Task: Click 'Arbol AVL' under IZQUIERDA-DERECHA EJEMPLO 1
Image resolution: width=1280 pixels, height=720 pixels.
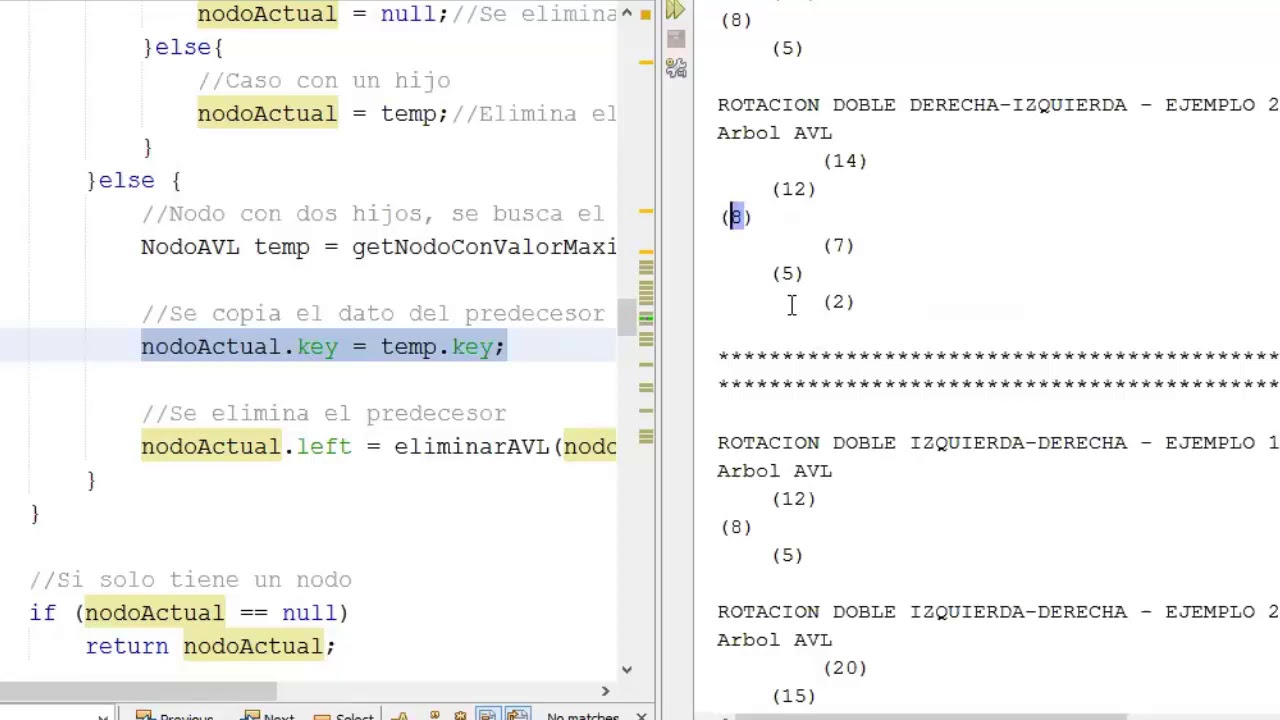Action: (x=775, y=471)
